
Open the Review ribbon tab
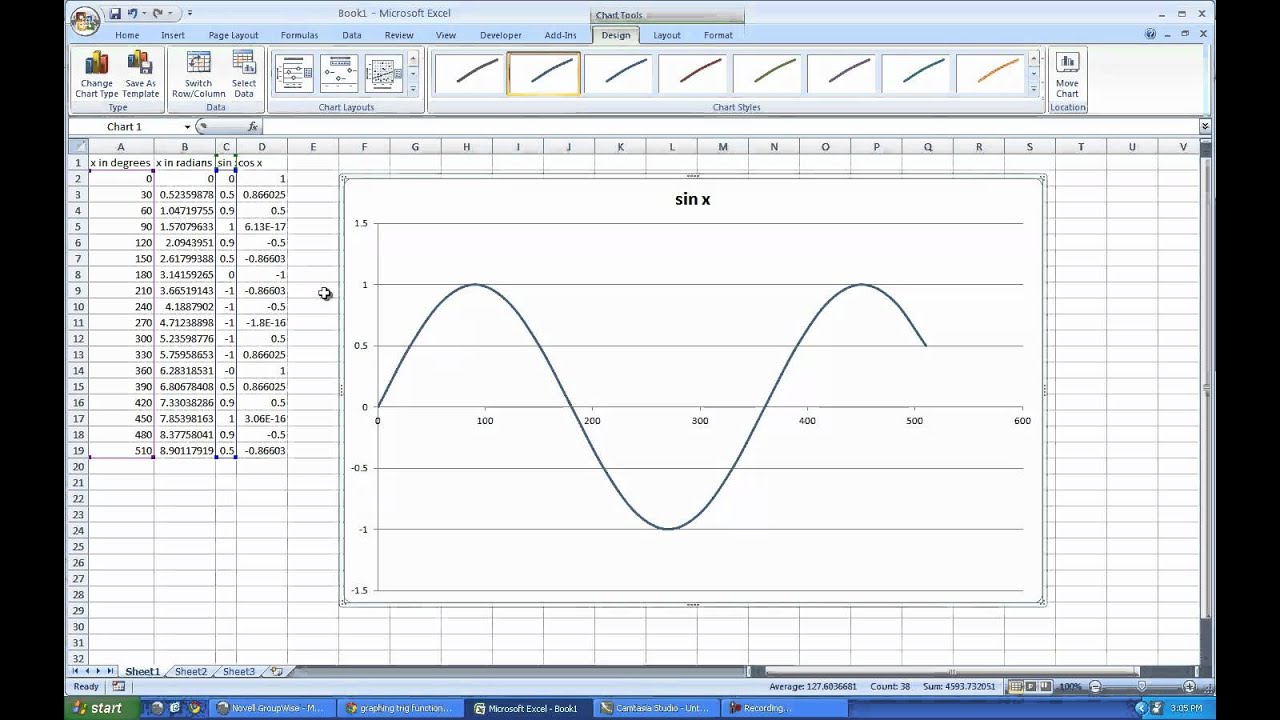[399, 35]
